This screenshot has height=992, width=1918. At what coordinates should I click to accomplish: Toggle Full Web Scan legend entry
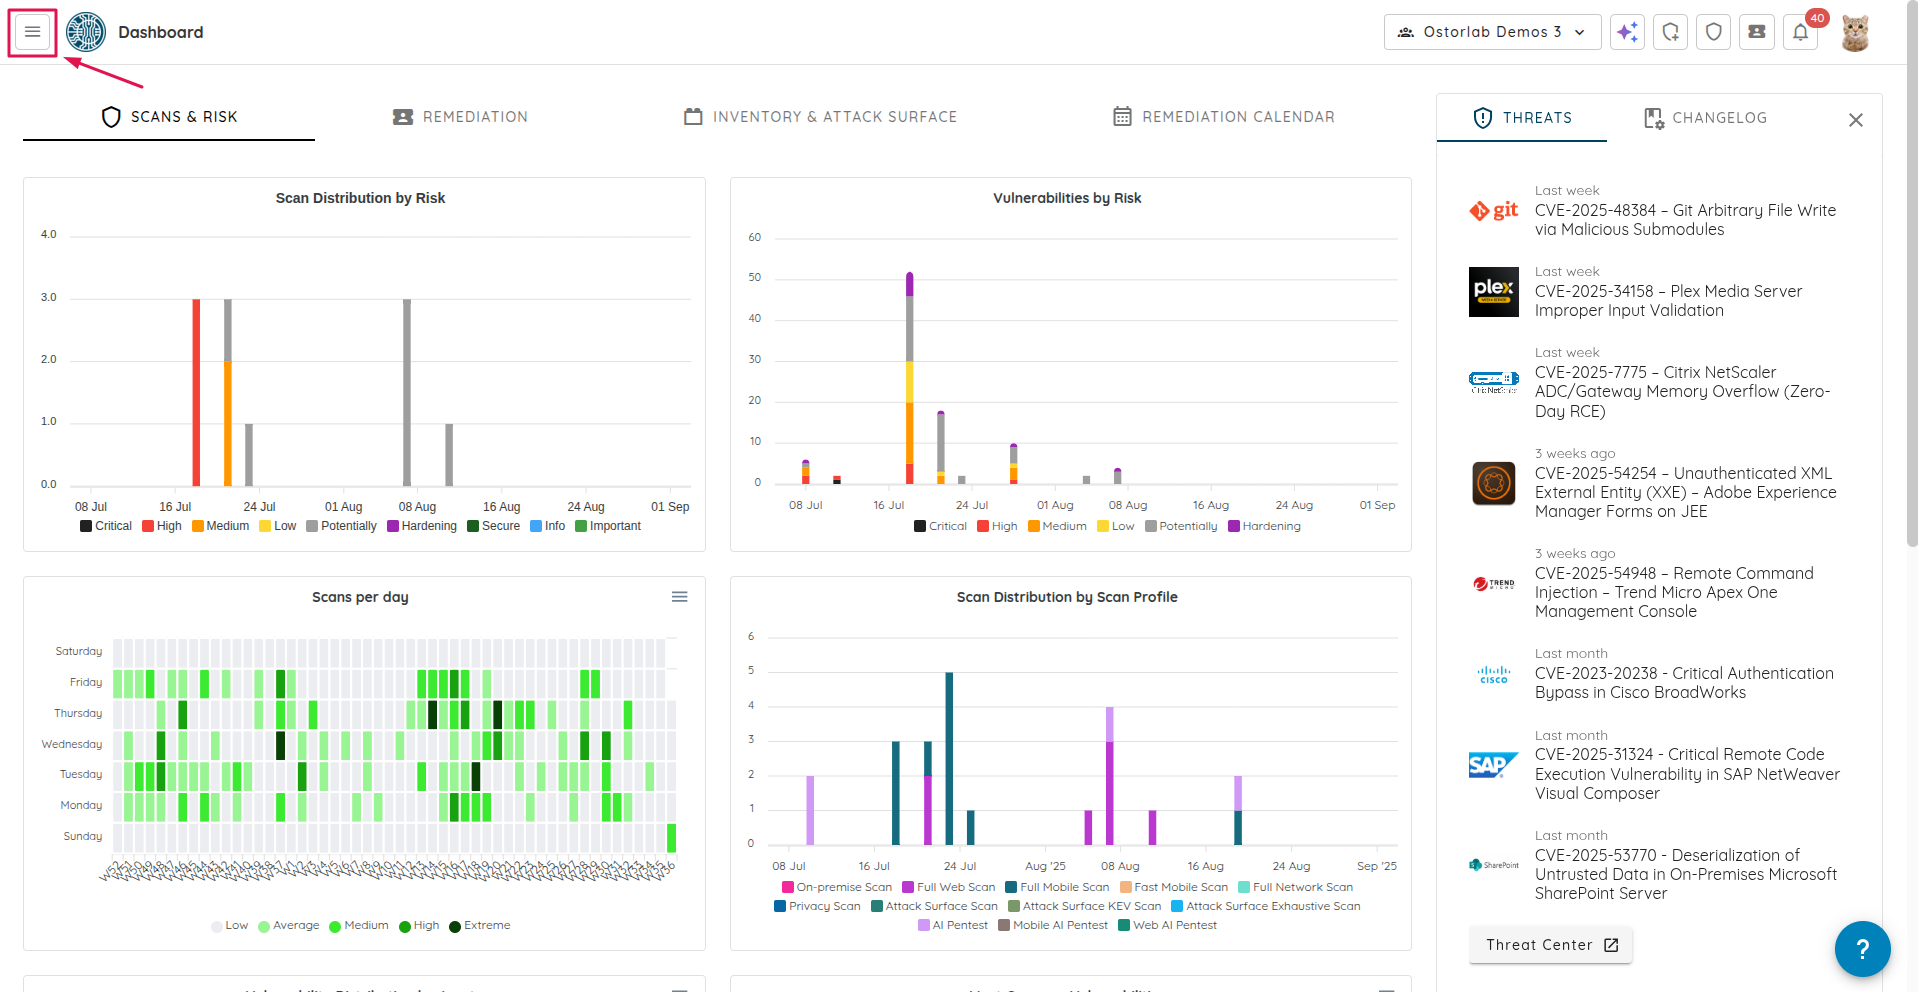(x=948, y=887)
